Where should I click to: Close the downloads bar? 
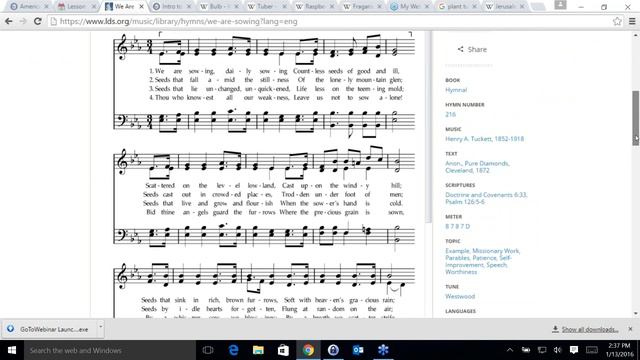click(x=631, y=329)
